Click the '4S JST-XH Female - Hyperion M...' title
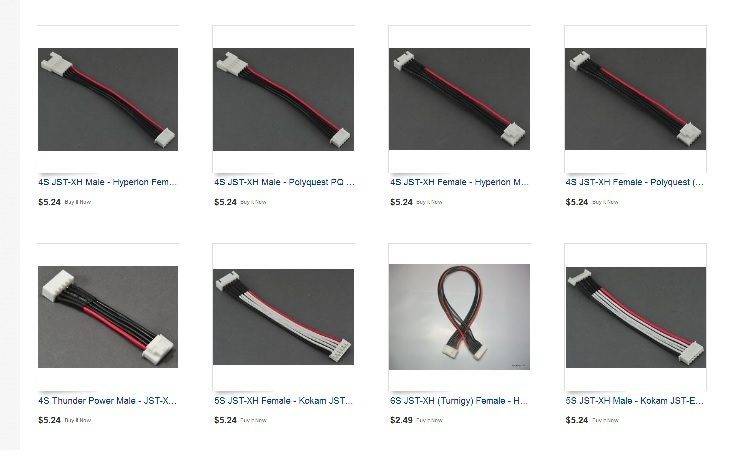Screen dimensions: 740x458 tap(459, 182)
